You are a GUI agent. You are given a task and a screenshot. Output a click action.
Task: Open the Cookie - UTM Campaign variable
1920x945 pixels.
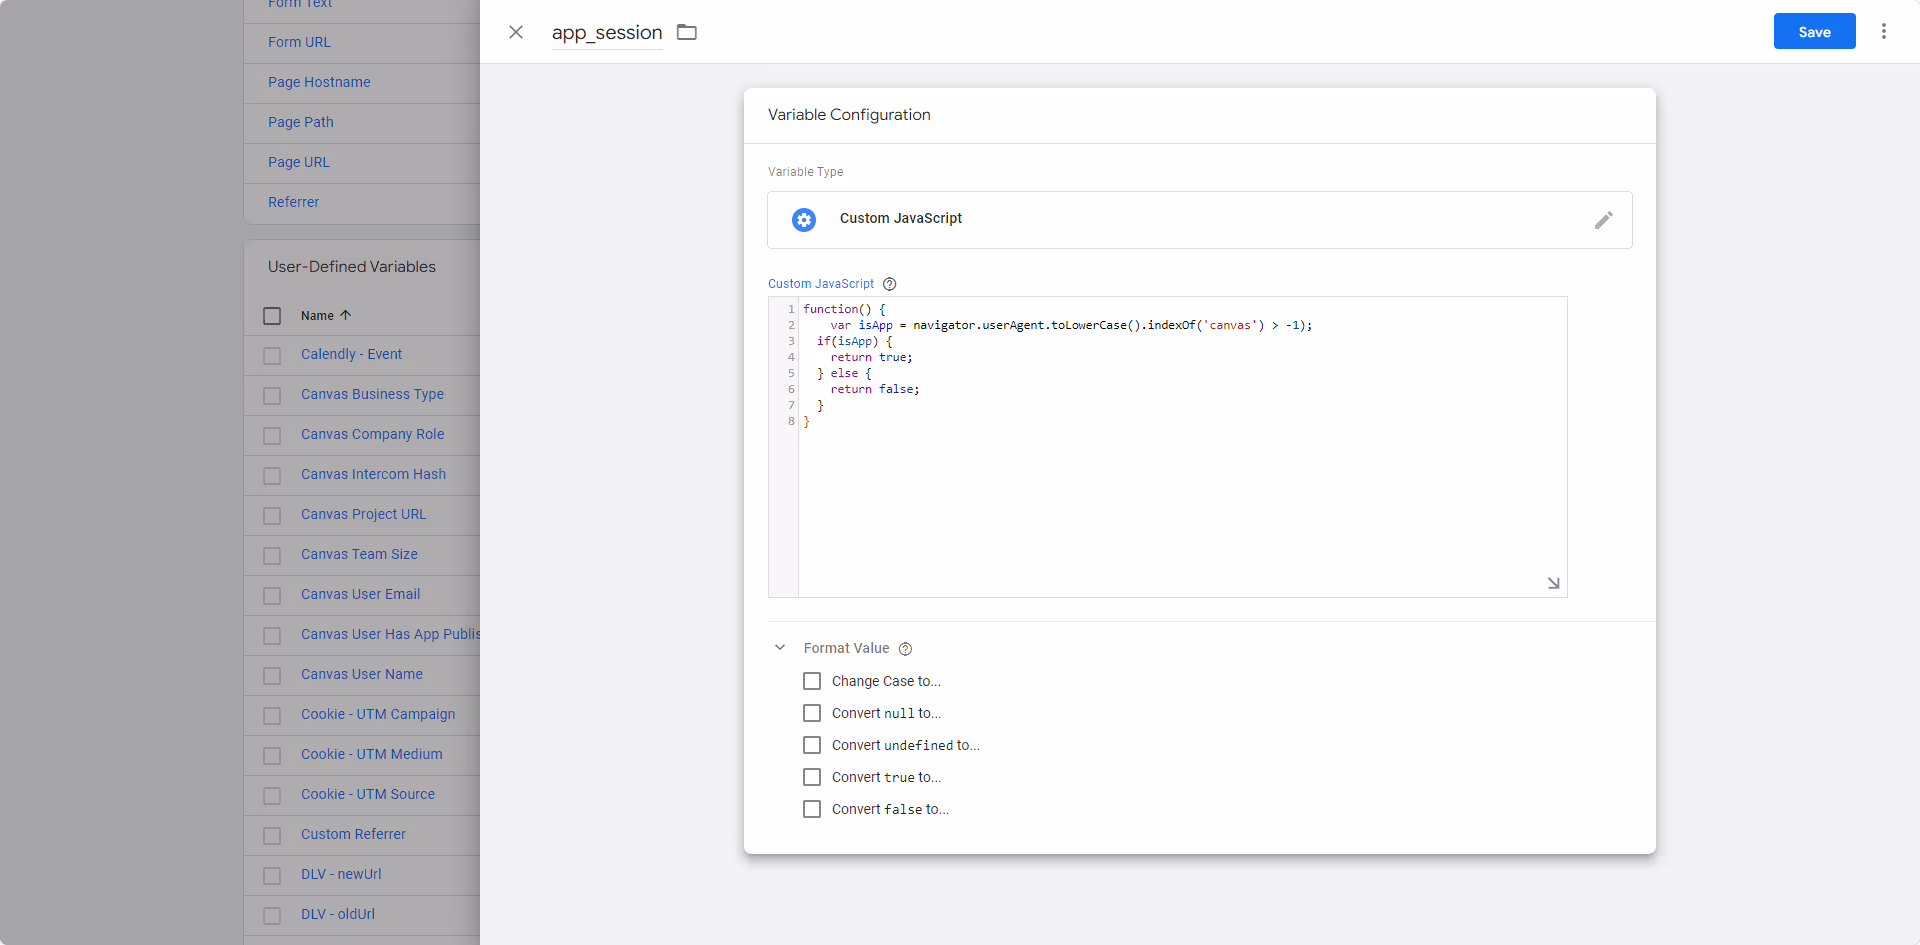click(x=378, y=714)
